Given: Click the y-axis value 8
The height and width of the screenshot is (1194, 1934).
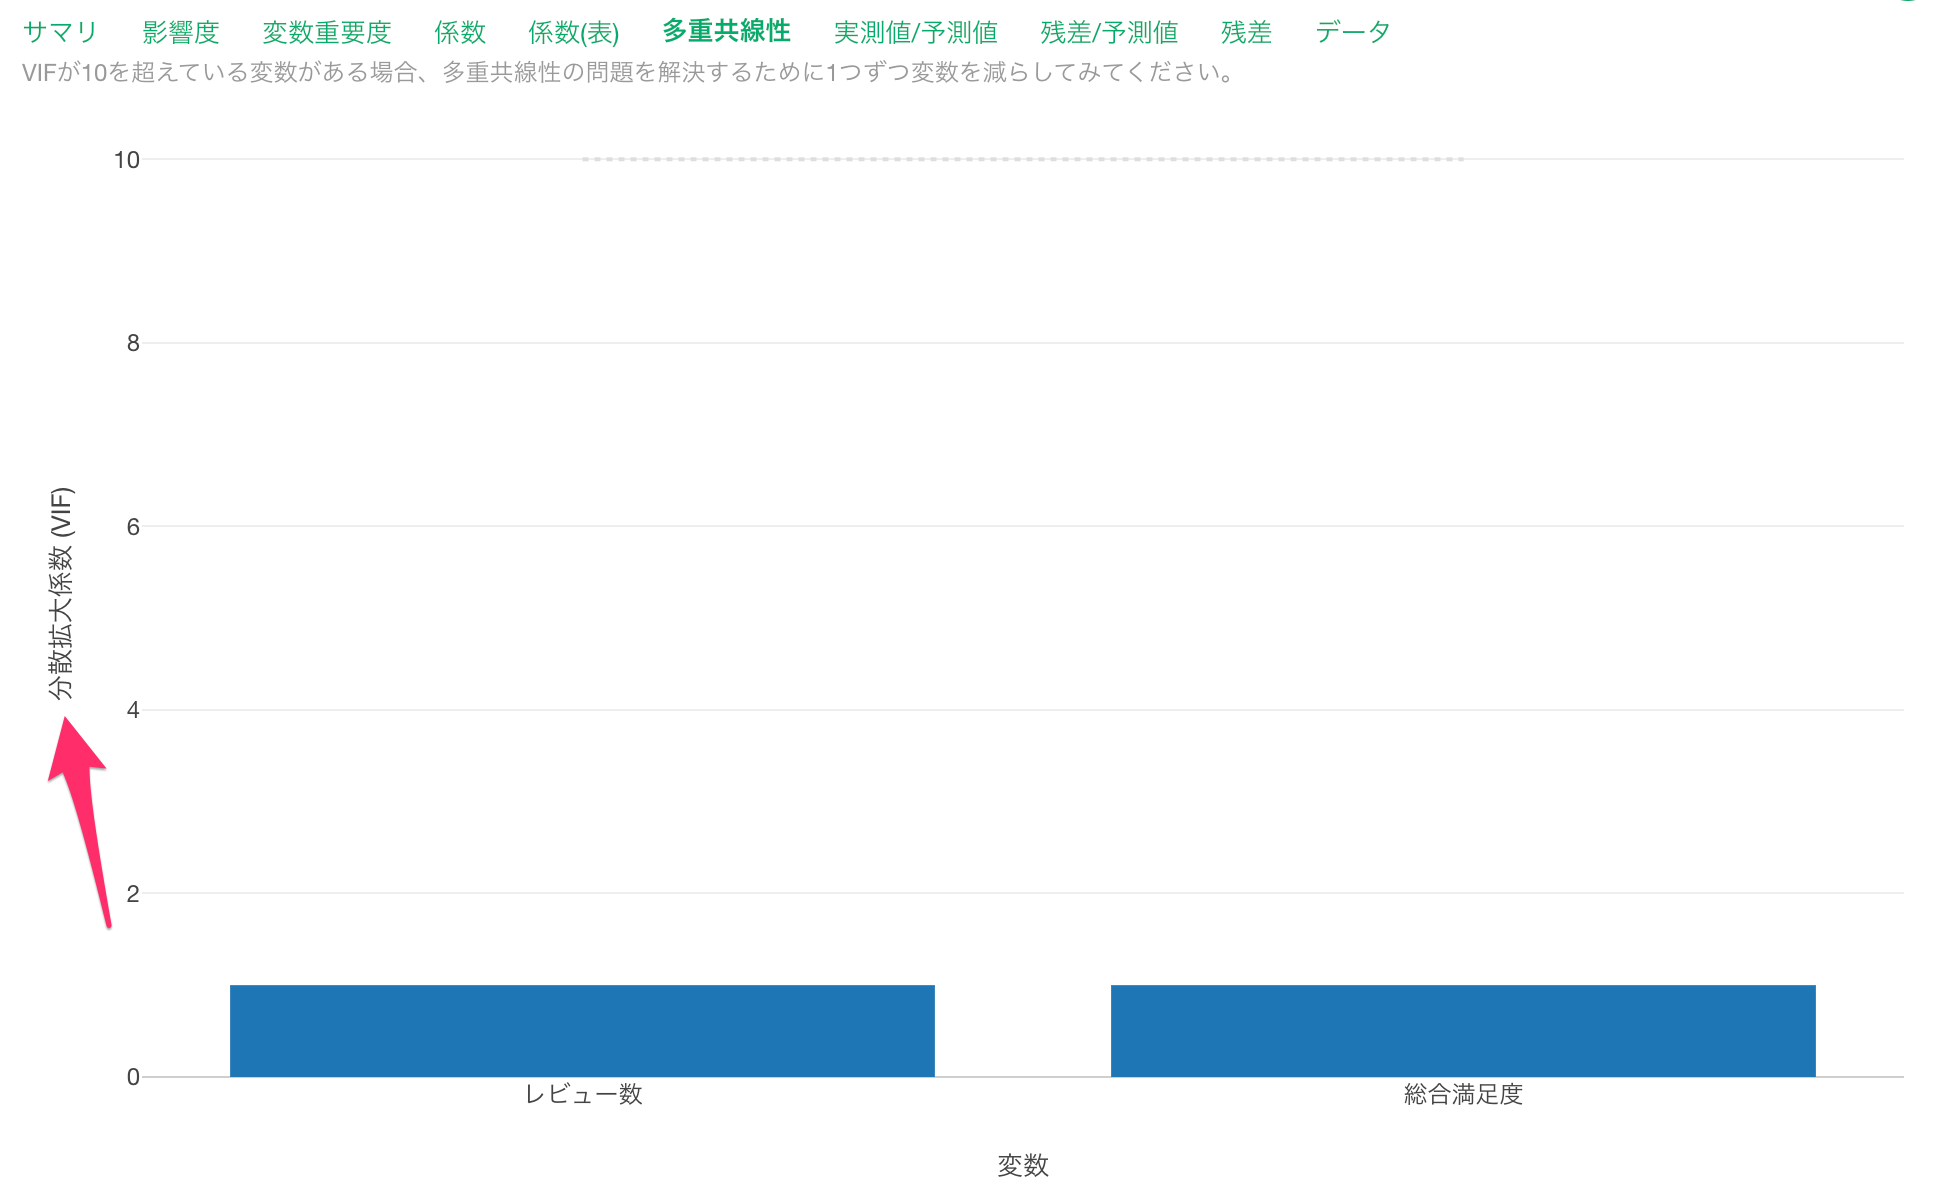Looking at the screenshot, I should 133,344.
